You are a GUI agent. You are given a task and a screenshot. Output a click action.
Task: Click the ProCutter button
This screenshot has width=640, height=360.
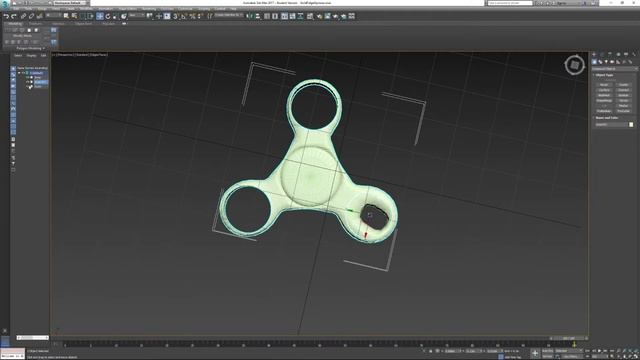pyautogui.click(x=623, y=111)
